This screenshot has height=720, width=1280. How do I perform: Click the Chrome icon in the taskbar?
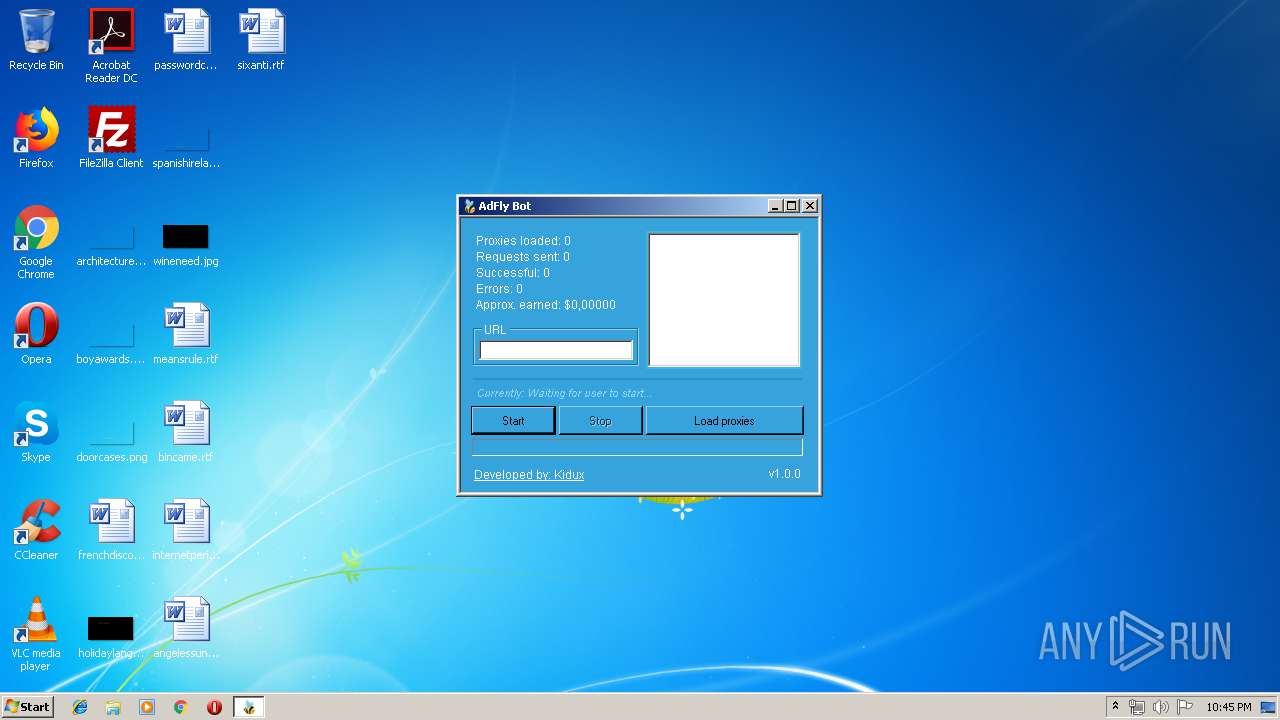(x=181, y=707)
